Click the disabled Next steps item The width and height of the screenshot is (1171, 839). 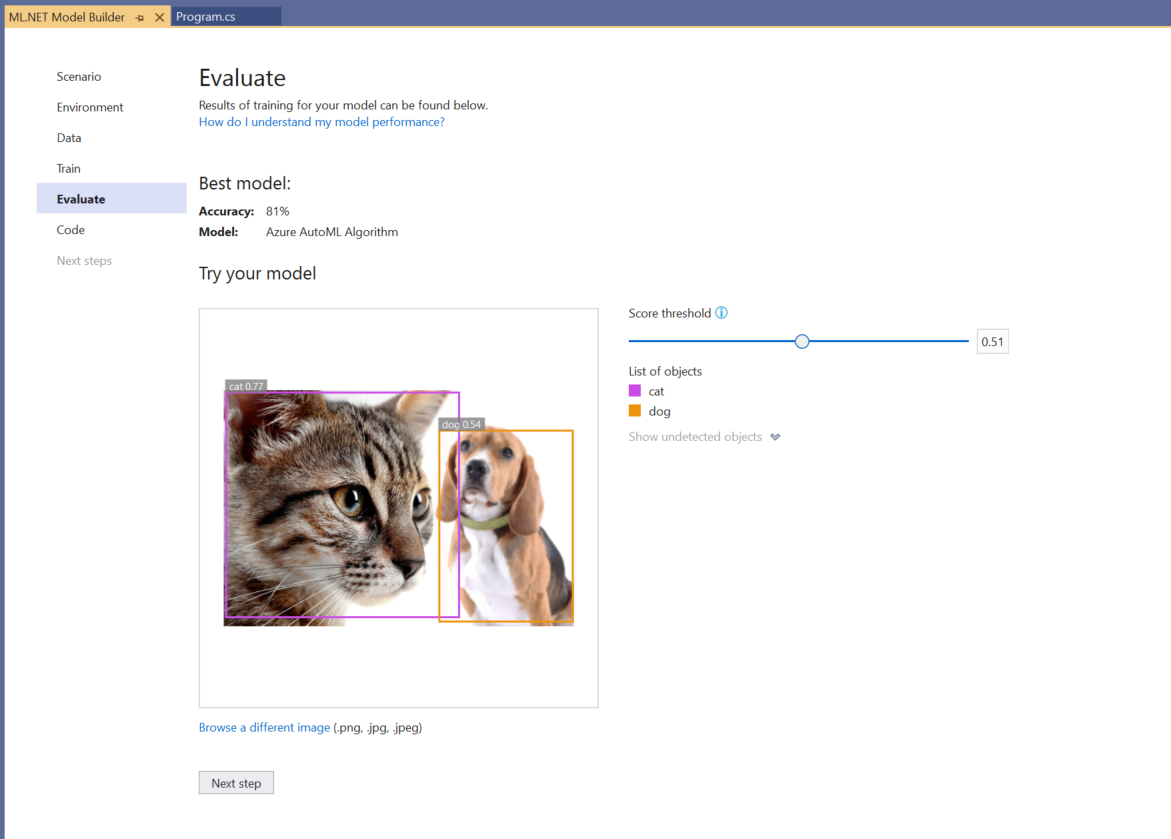(84, 260)
